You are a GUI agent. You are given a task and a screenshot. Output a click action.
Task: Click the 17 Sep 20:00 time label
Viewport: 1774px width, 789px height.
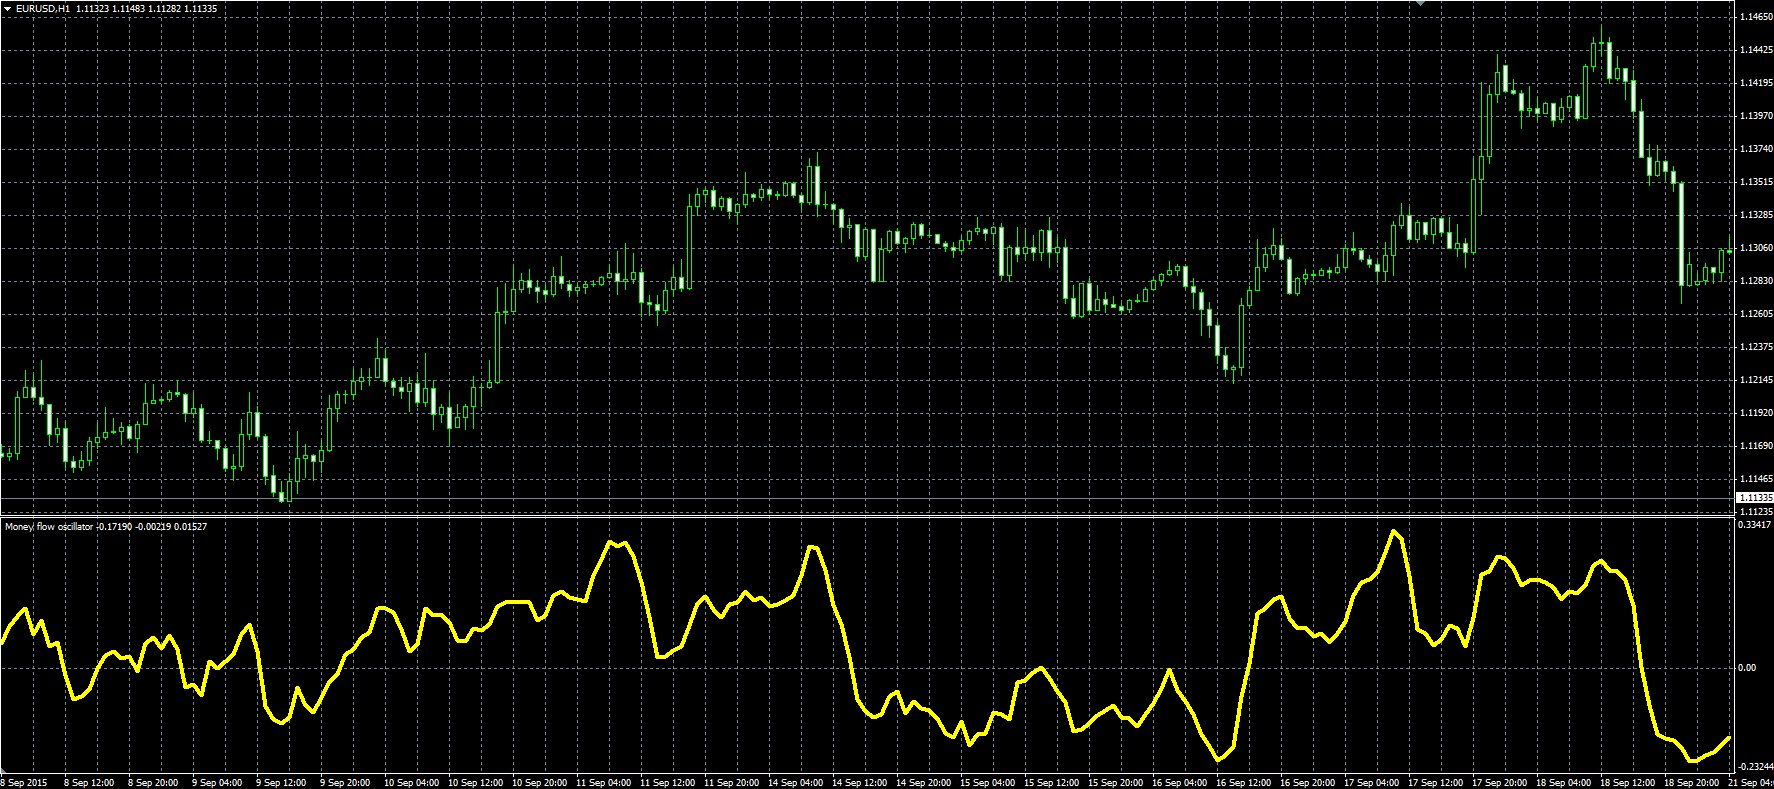click(1500, 783)
